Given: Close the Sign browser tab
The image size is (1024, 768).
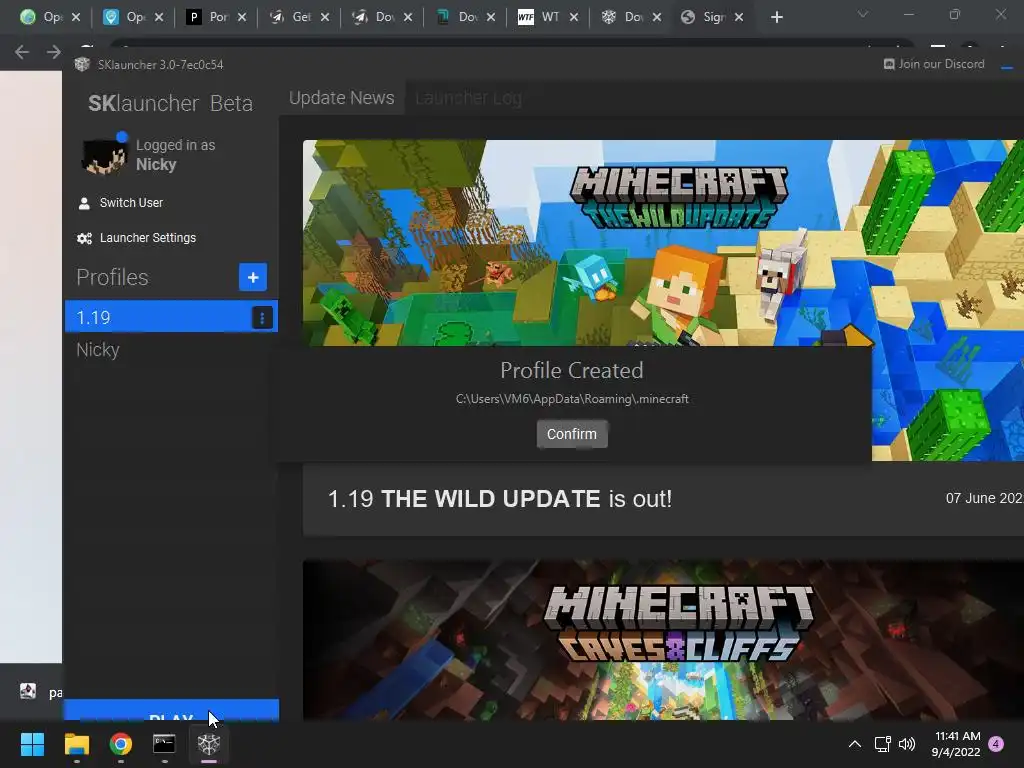Looking at the screenshot, I should pos(739,17).
